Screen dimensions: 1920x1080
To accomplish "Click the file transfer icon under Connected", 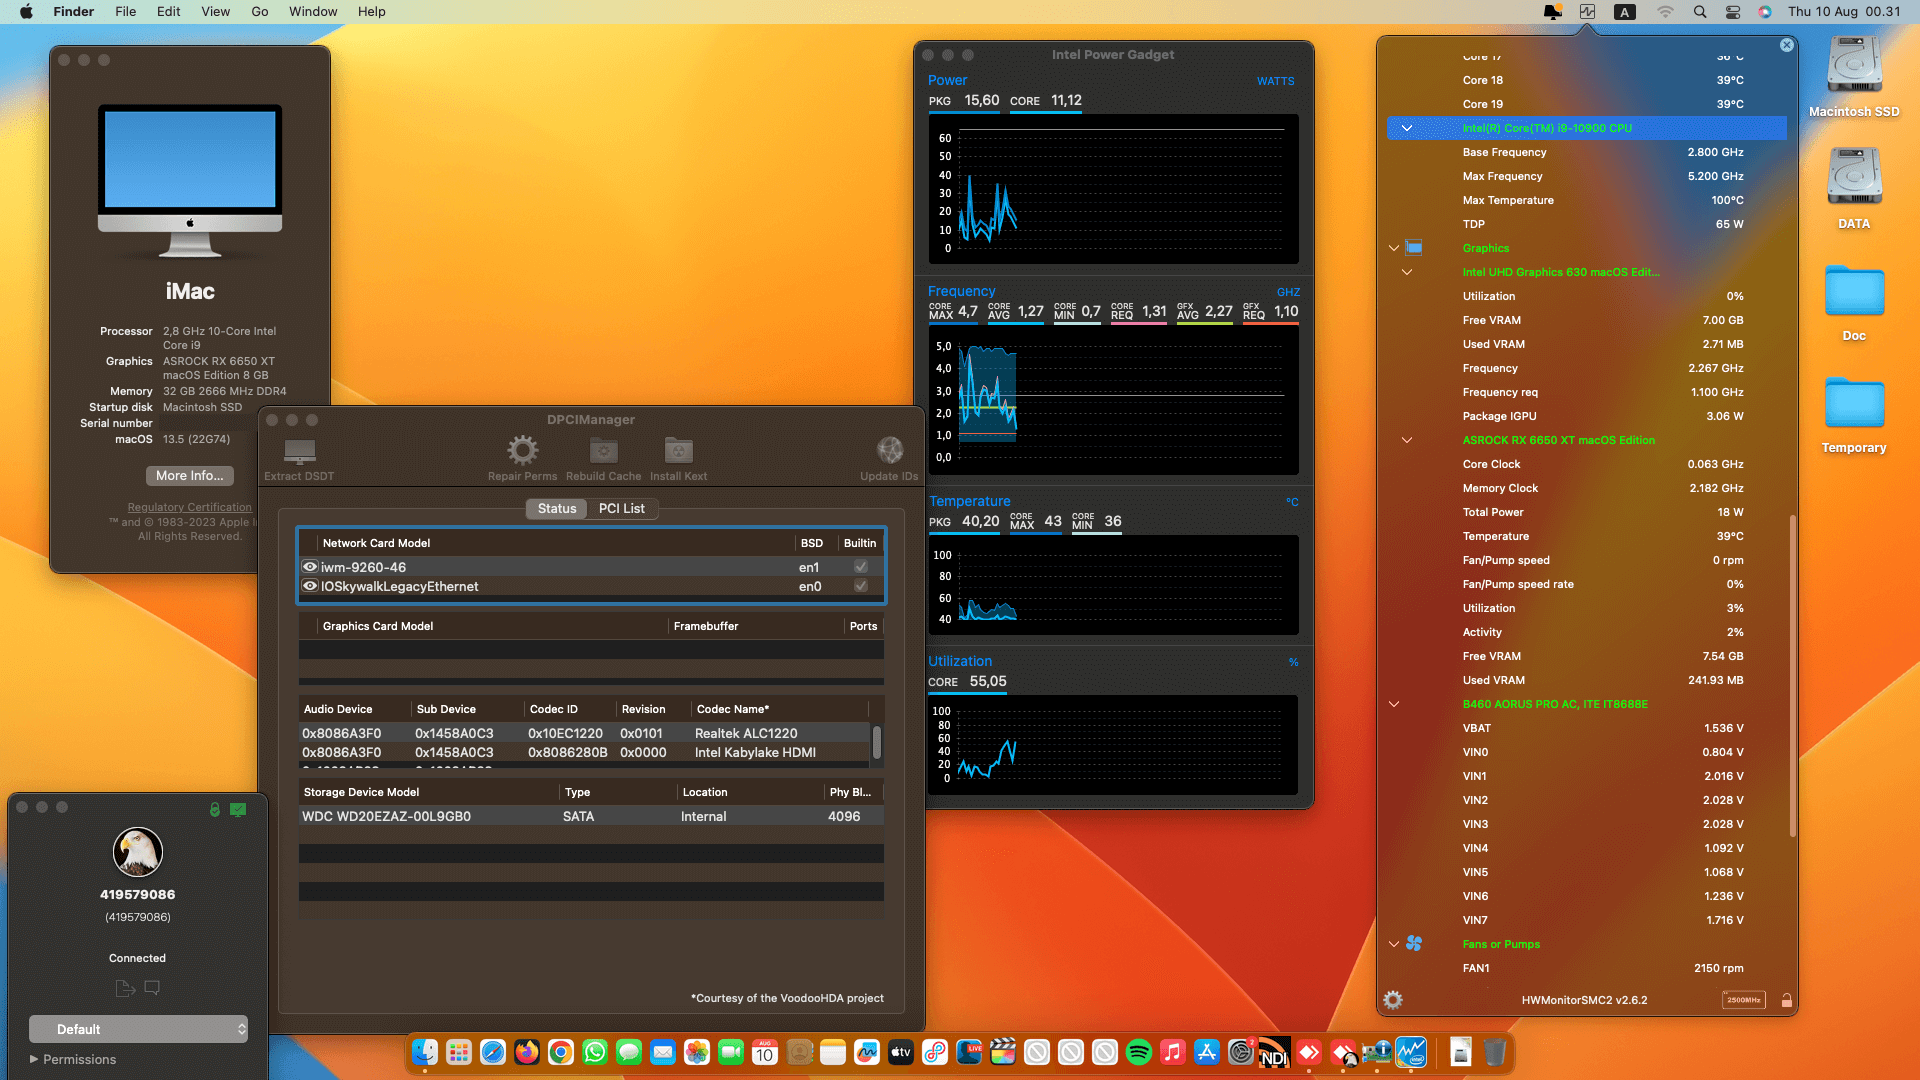I will click(124, 987).
